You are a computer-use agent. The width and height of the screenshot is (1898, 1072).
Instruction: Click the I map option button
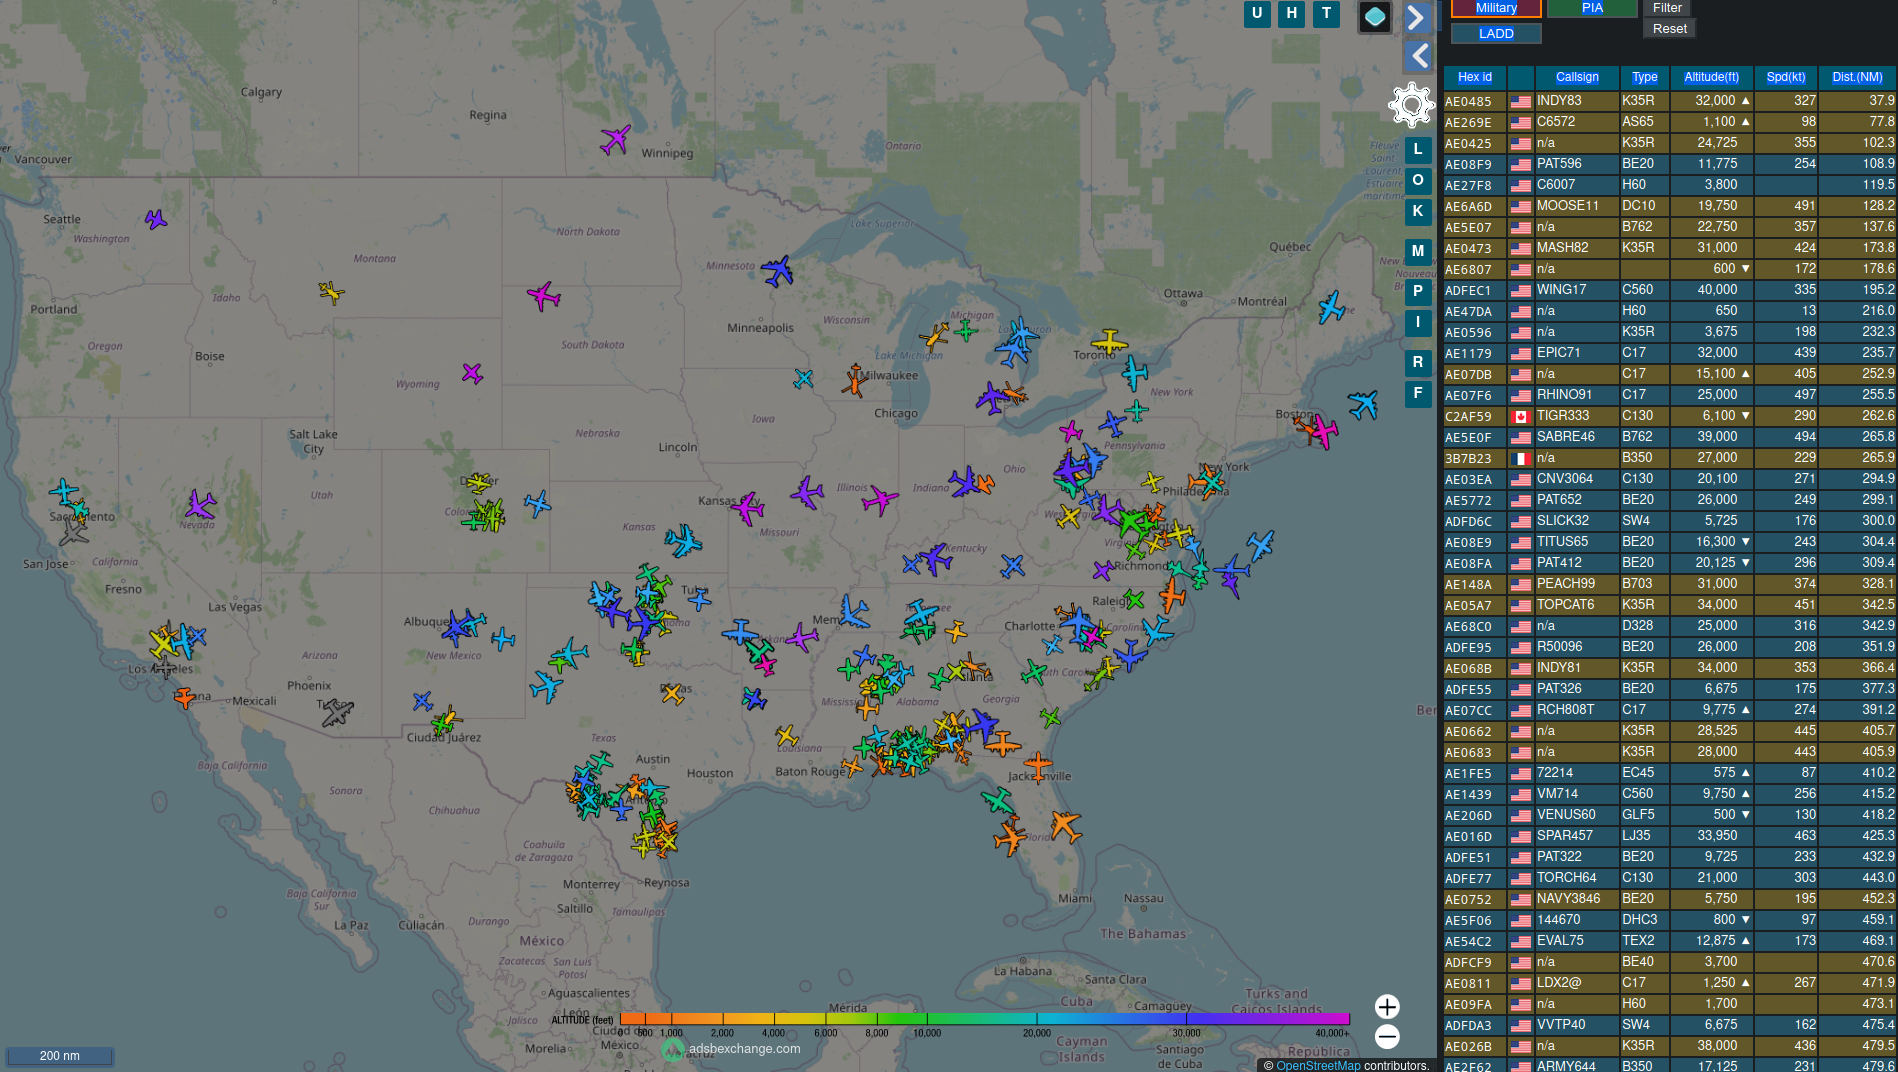click(1418, 322)
